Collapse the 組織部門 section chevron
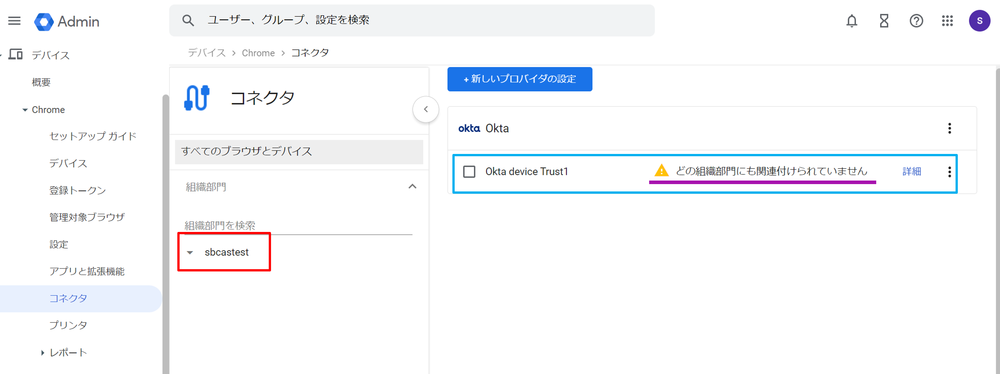Screen dimensions: 1000x374 point(412,186)
